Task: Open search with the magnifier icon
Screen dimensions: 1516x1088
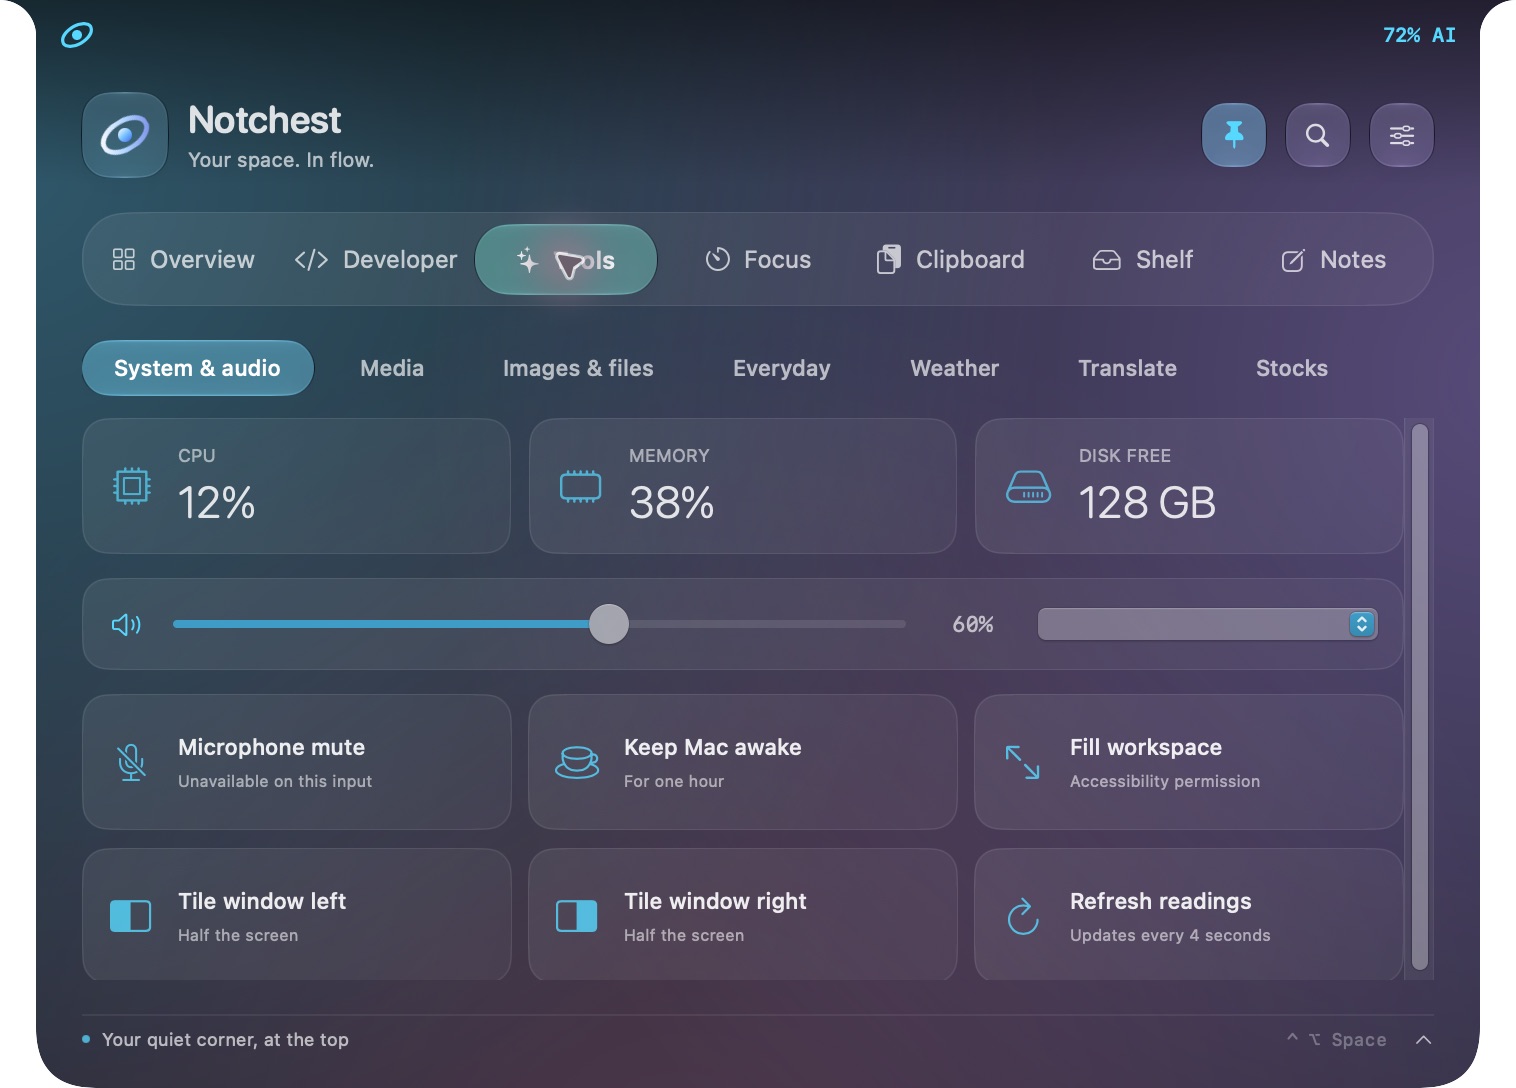Action: [x=1318, y=135]
